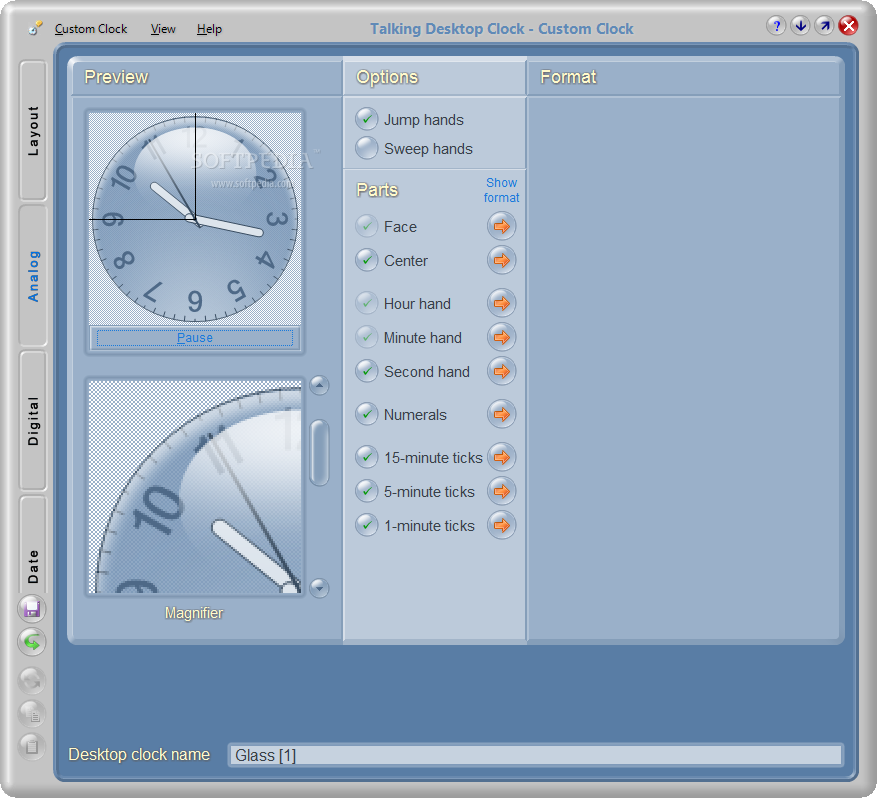This screenshot has width=877, height=798.
Task: Uncheck the Numerals checkbox
Action: point(367,414)
